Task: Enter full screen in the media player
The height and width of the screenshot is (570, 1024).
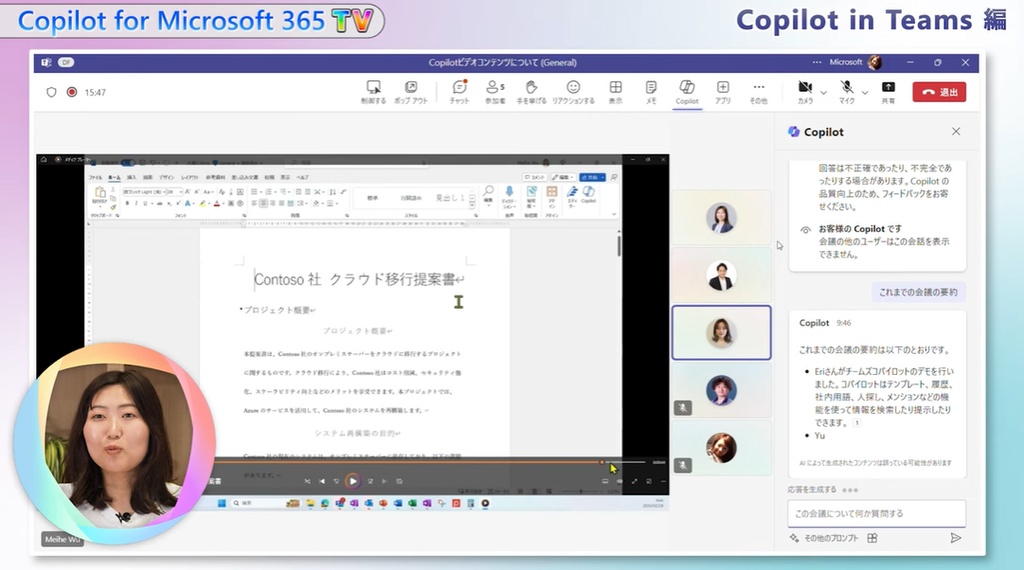Action: tap(633, 481)
